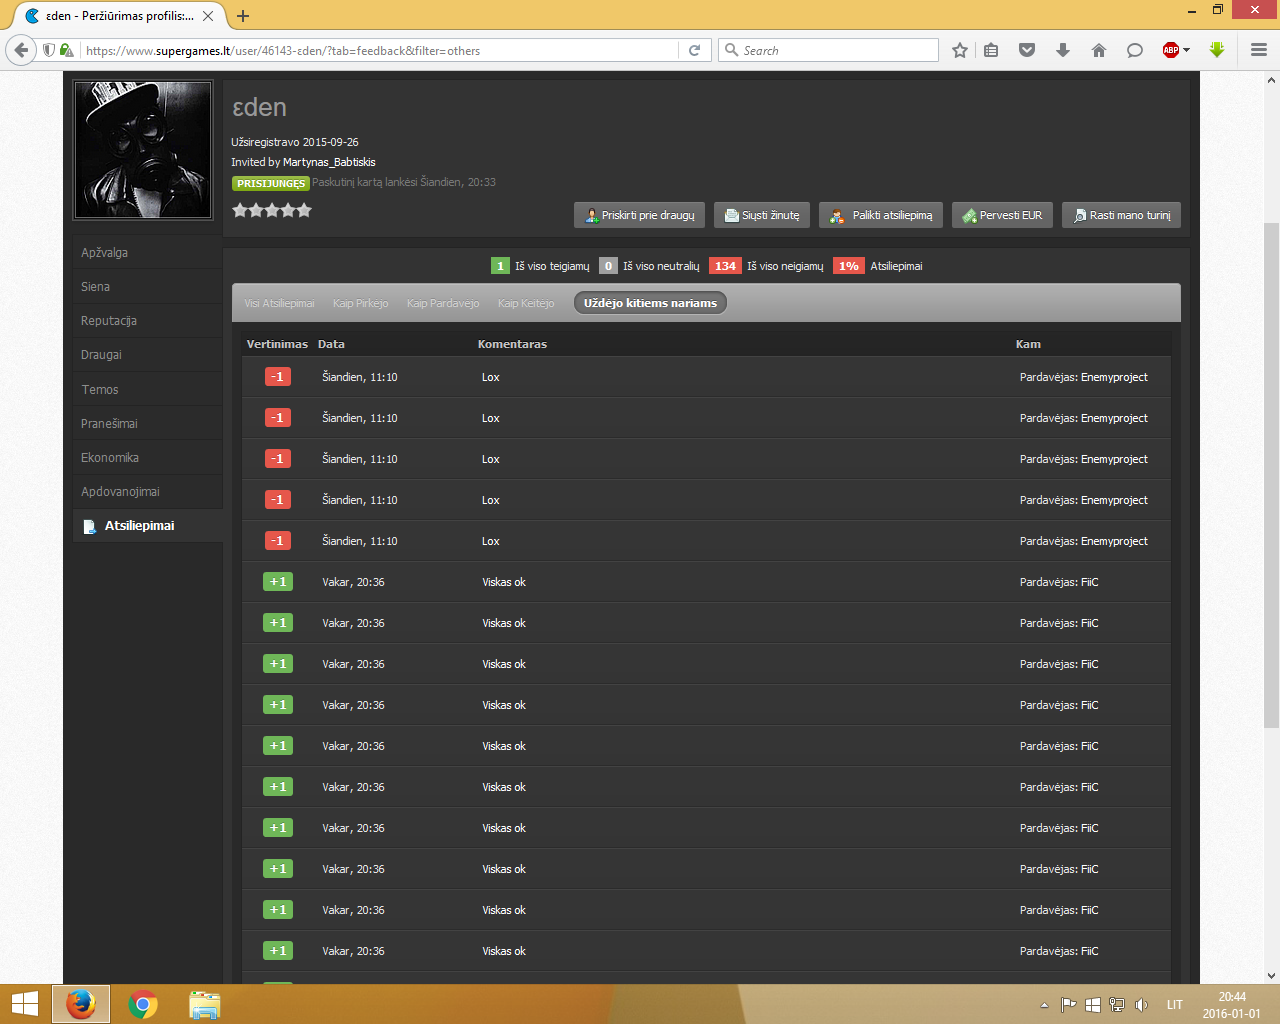Open the Firefox hamburger menu
Image resolution: width=1280 pixels, height=1024 pixels.
point(1259,50)
